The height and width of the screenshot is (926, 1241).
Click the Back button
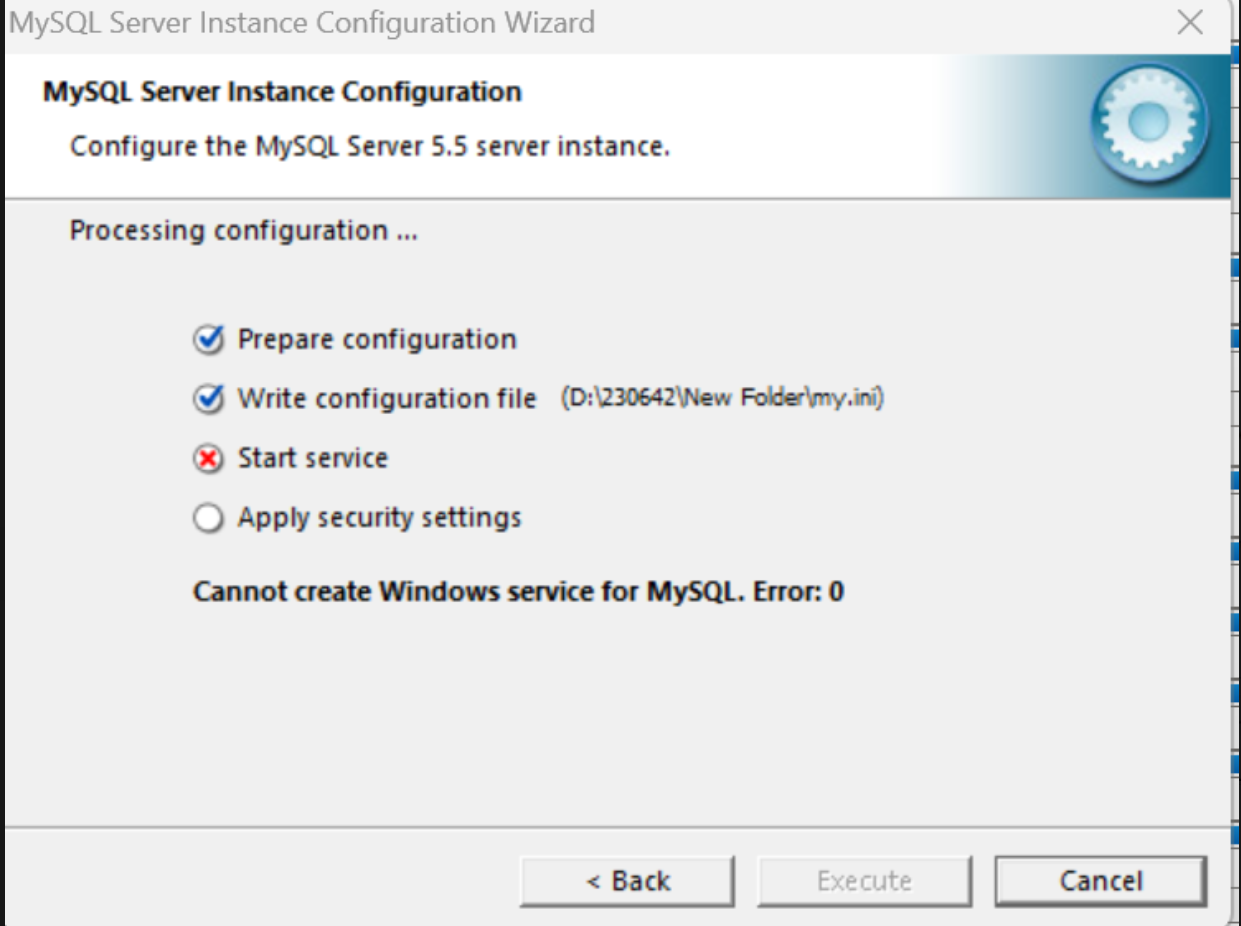627,880
